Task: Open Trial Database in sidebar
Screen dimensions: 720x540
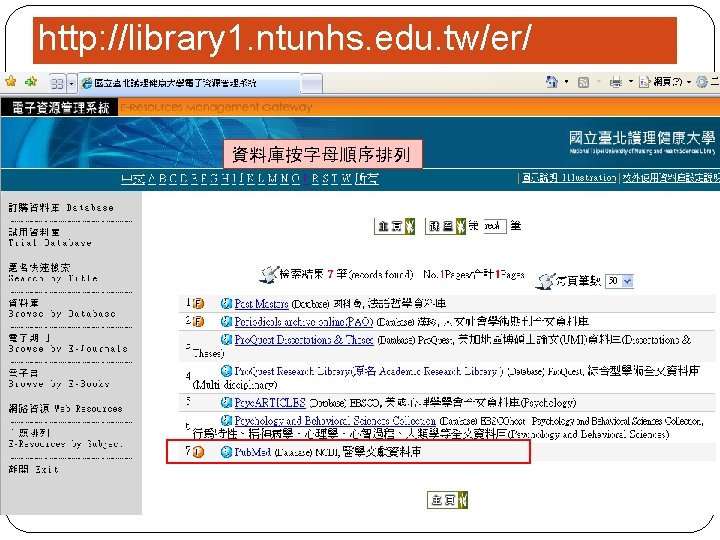Action: coord(50,237)
